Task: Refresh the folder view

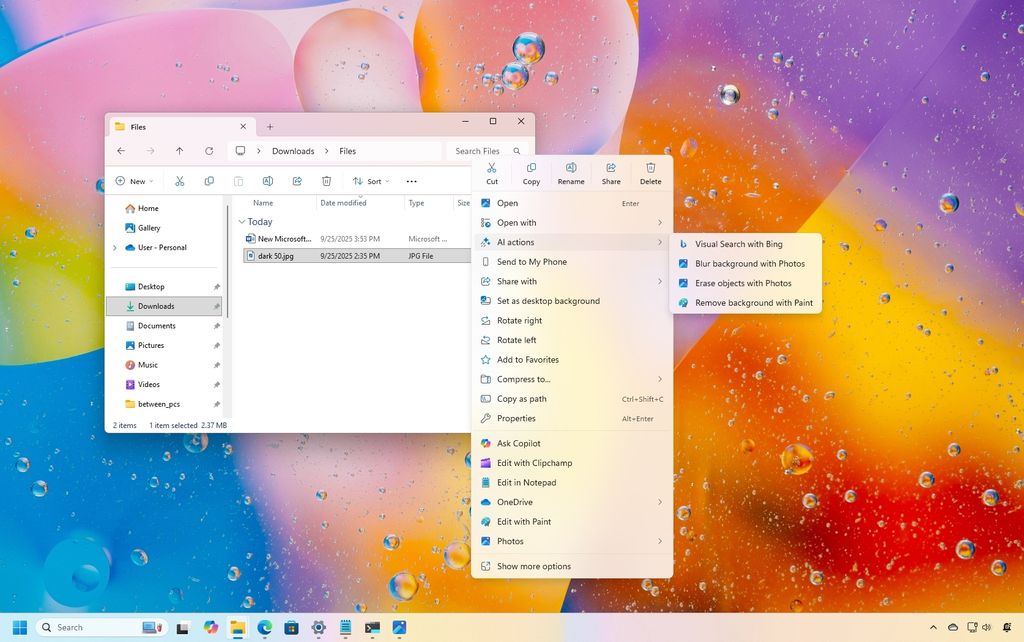Action: (208, 151)
